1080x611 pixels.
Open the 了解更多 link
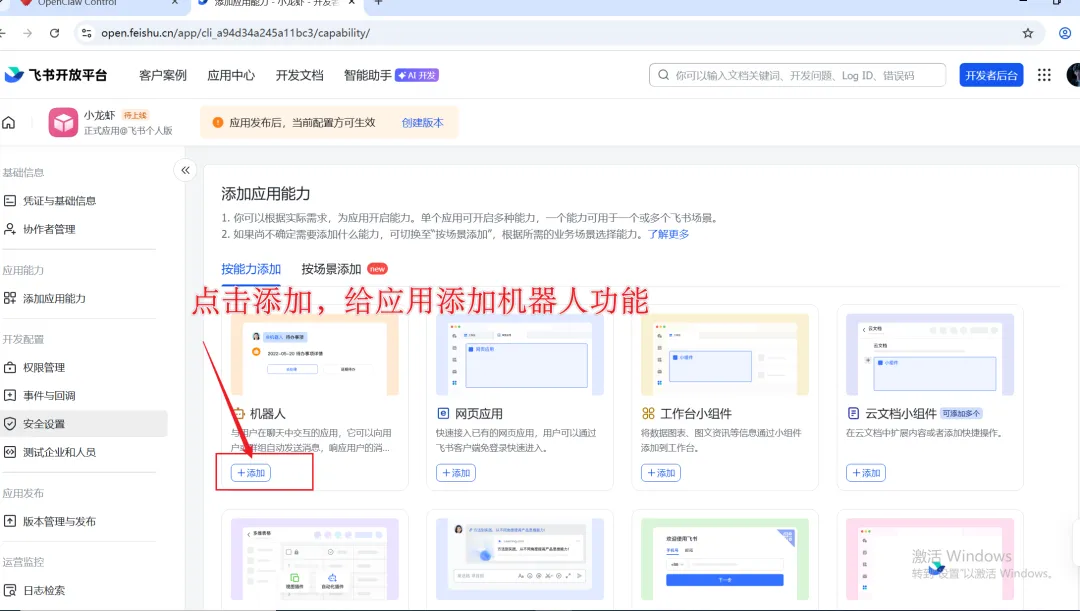[x=668, y=234]
